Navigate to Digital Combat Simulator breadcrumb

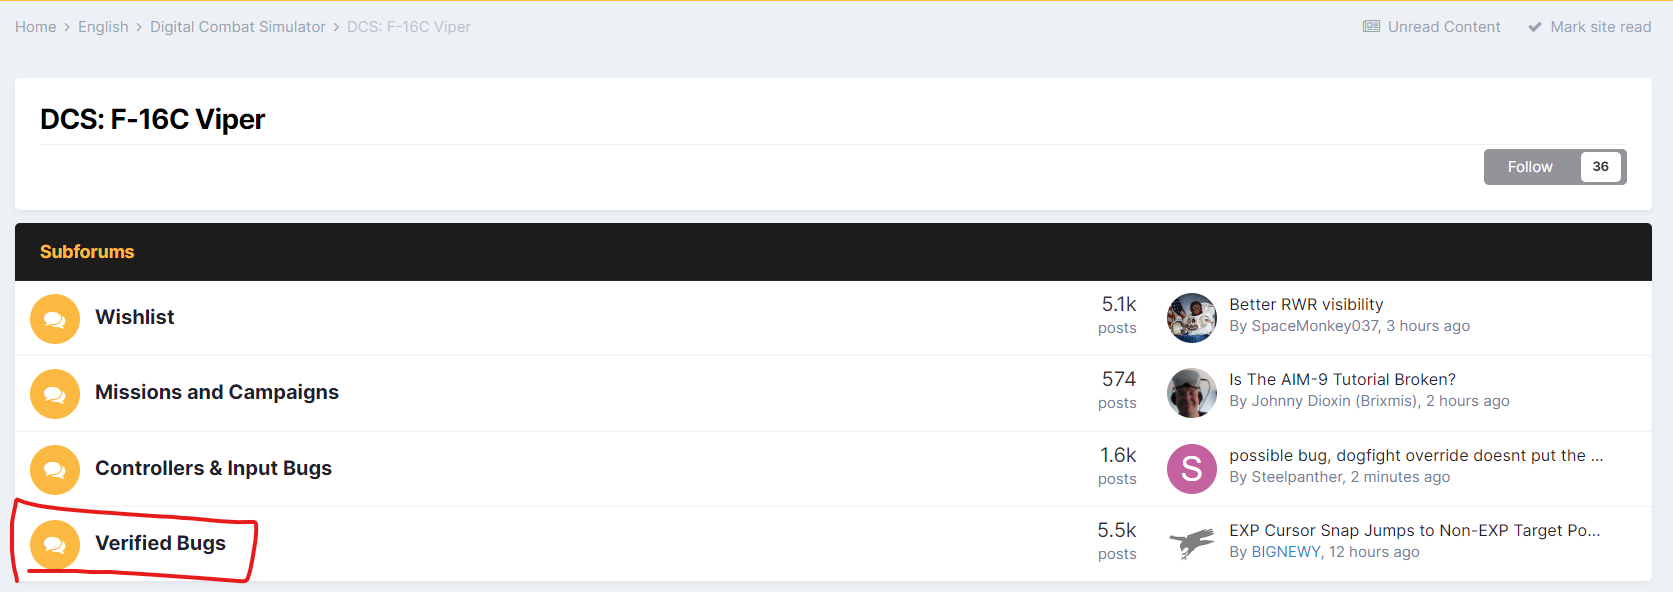[238, 27]
